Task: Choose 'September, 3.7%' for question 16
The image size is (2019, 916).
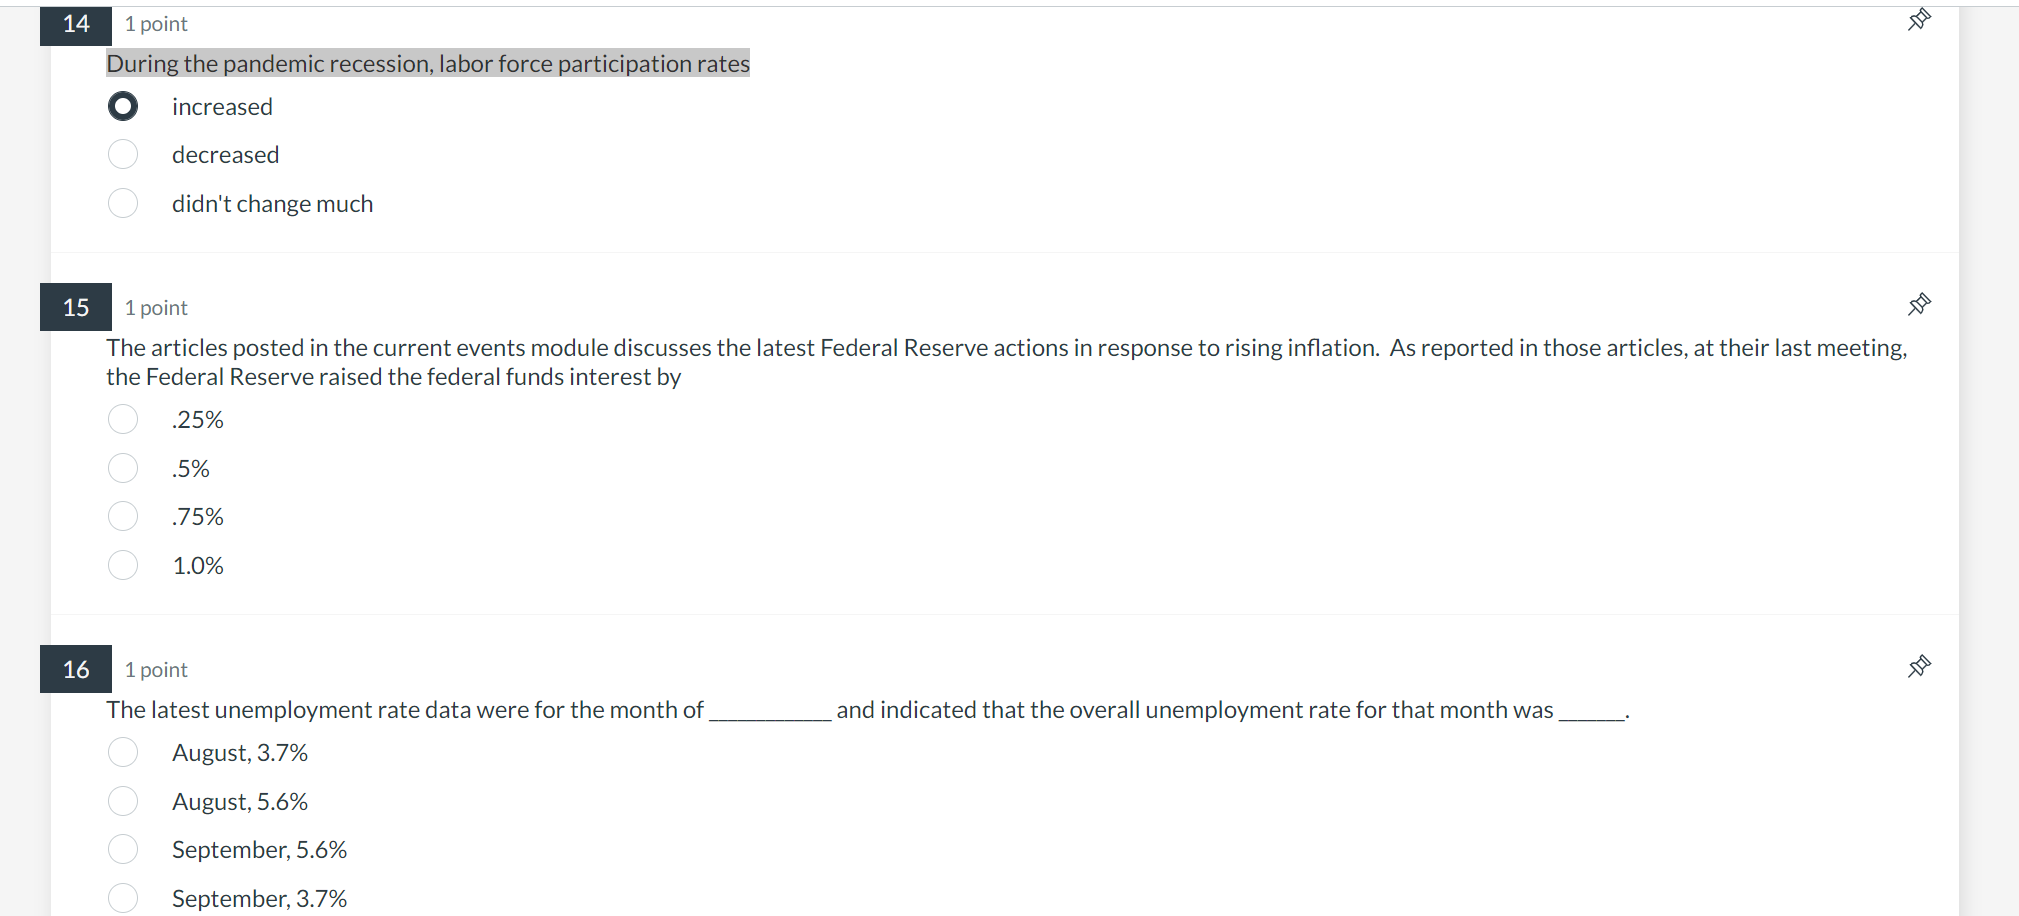Action: pyautogui.click(x=122, y=897)
